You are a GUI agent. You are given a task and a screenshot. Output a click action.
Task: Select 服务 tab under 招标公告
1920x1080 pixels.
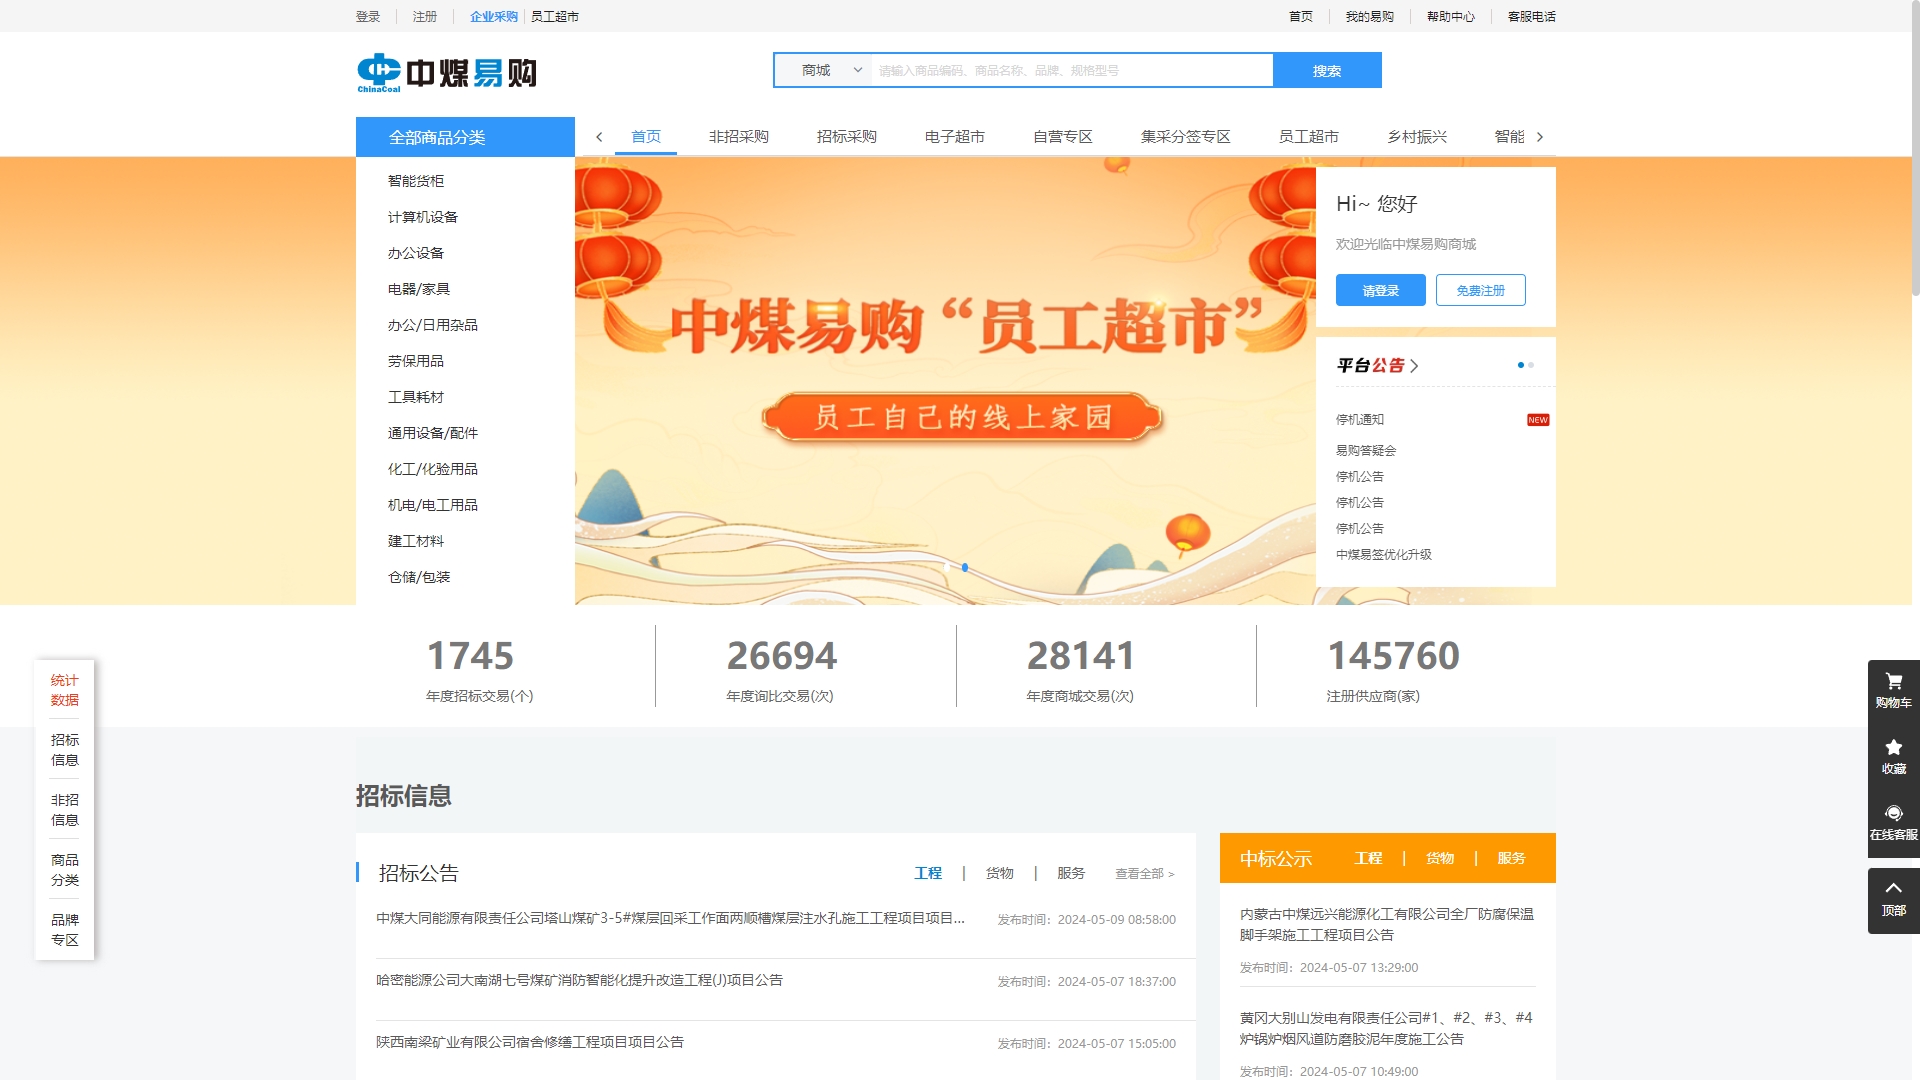1071,873
